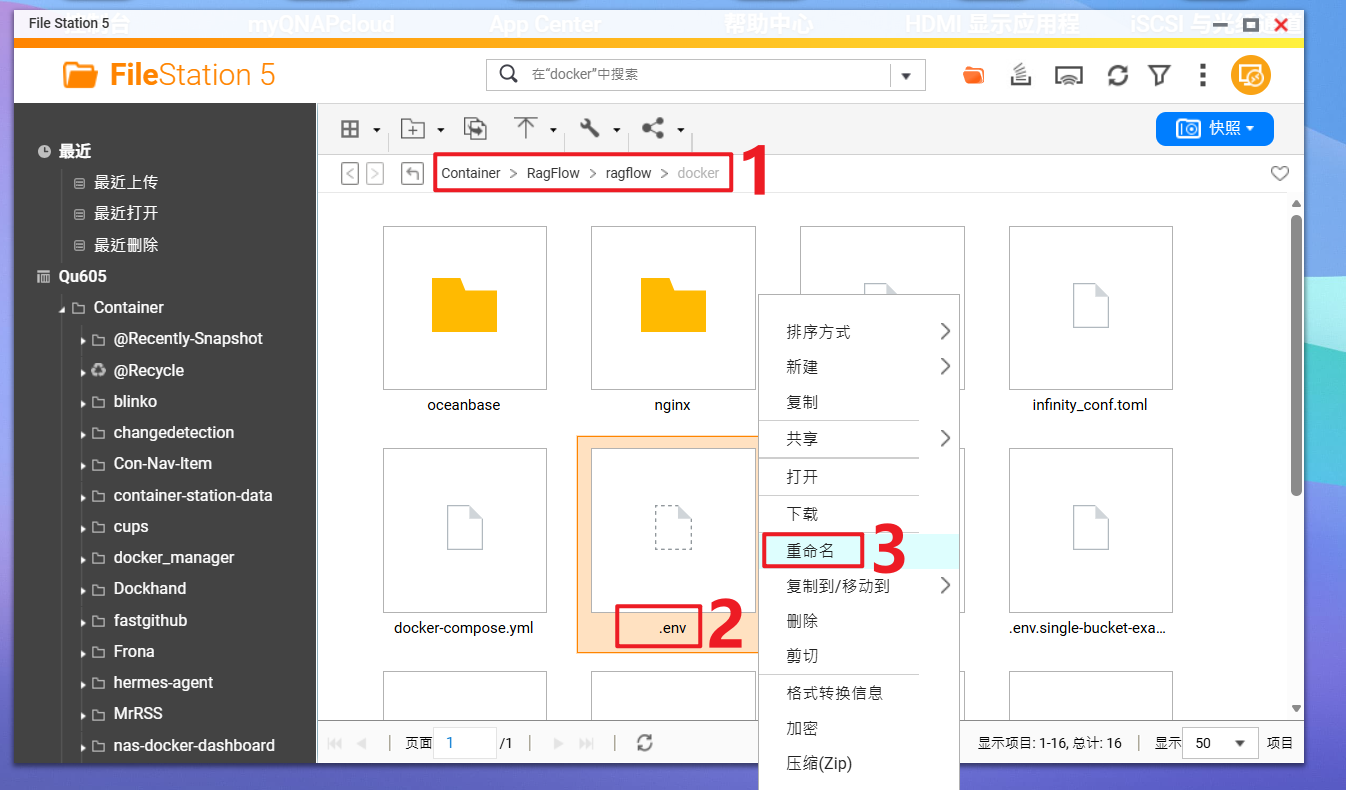The image size is (1346, 790).
Task: Open the tools wrench dropdown arrow
Action: (x=616, y=130)
